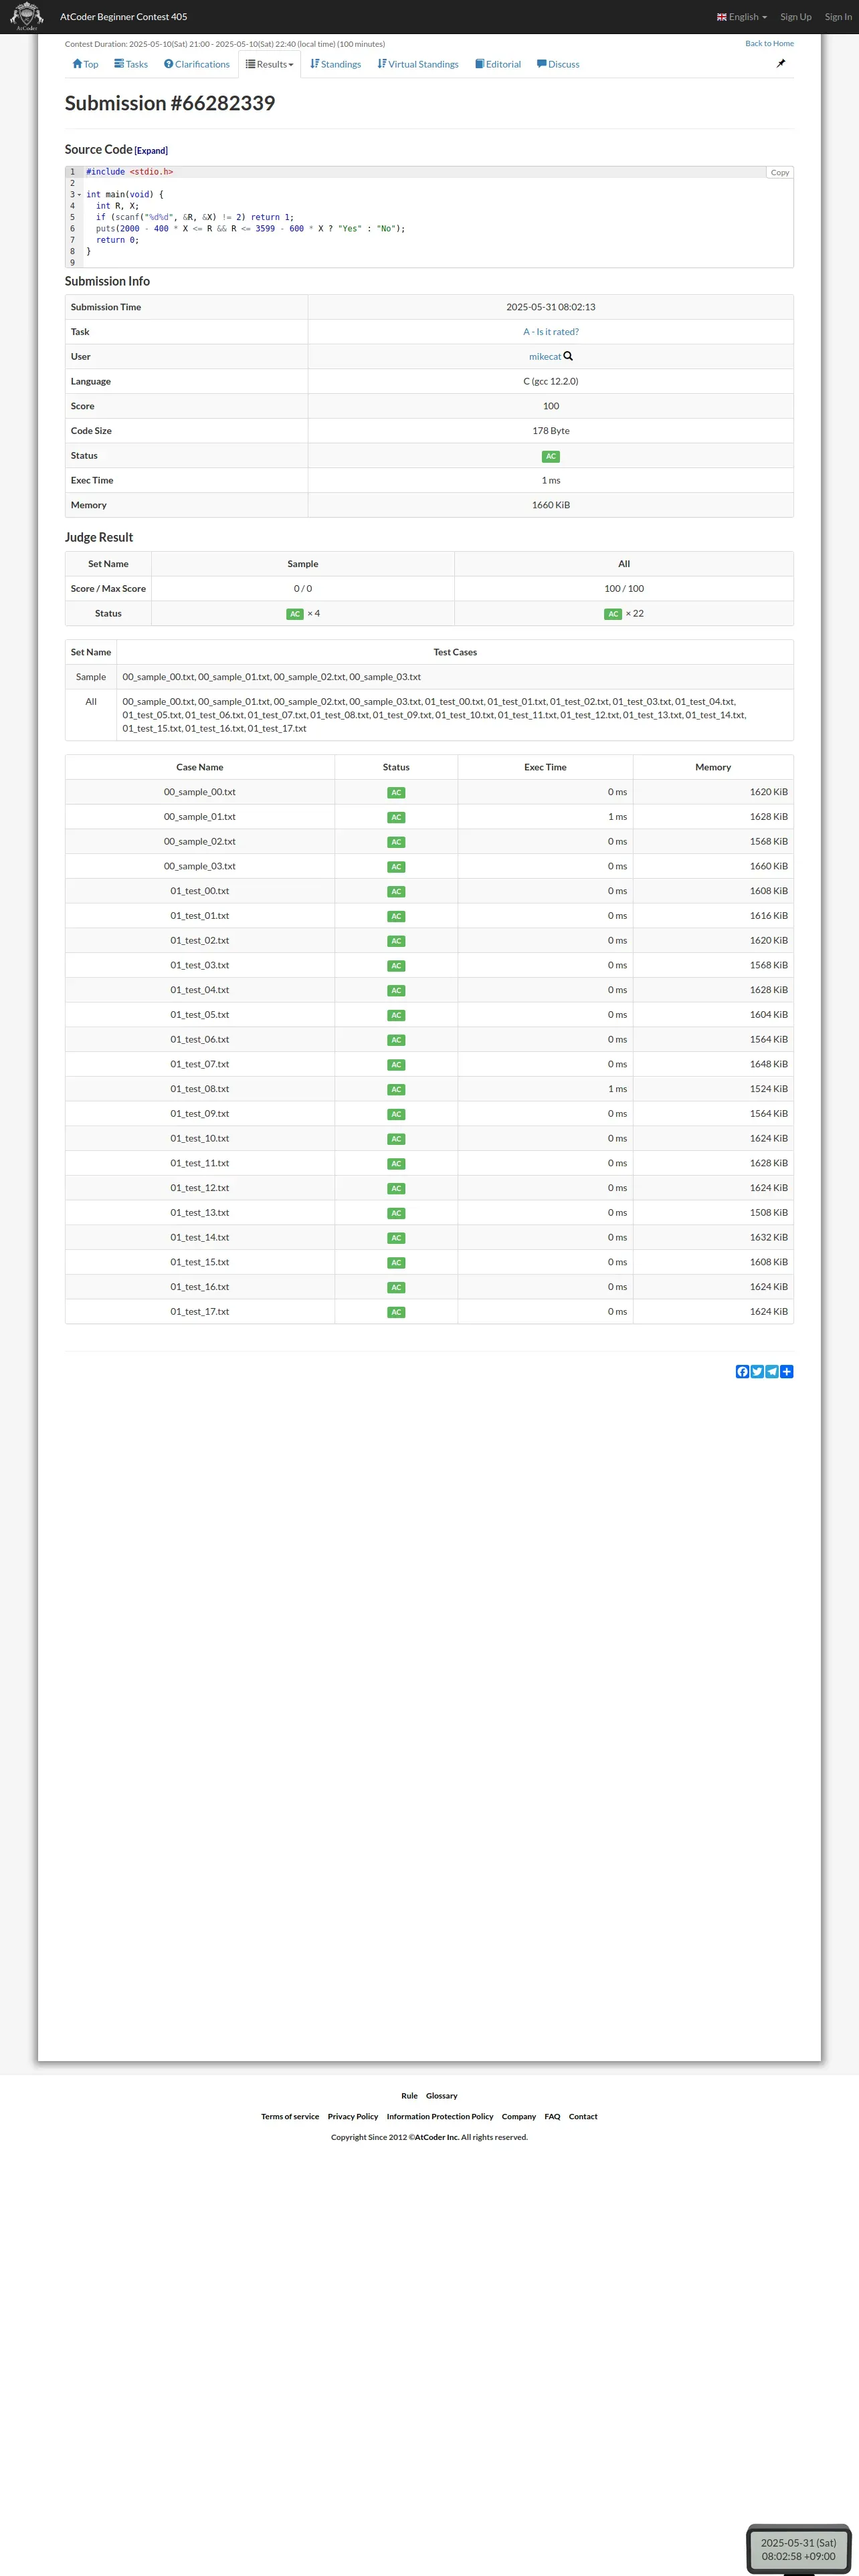Click the 0 / 0 sample score cell
Image resolution: width=859 pixels, height=2576 pixels.
[x=303, y=589]
